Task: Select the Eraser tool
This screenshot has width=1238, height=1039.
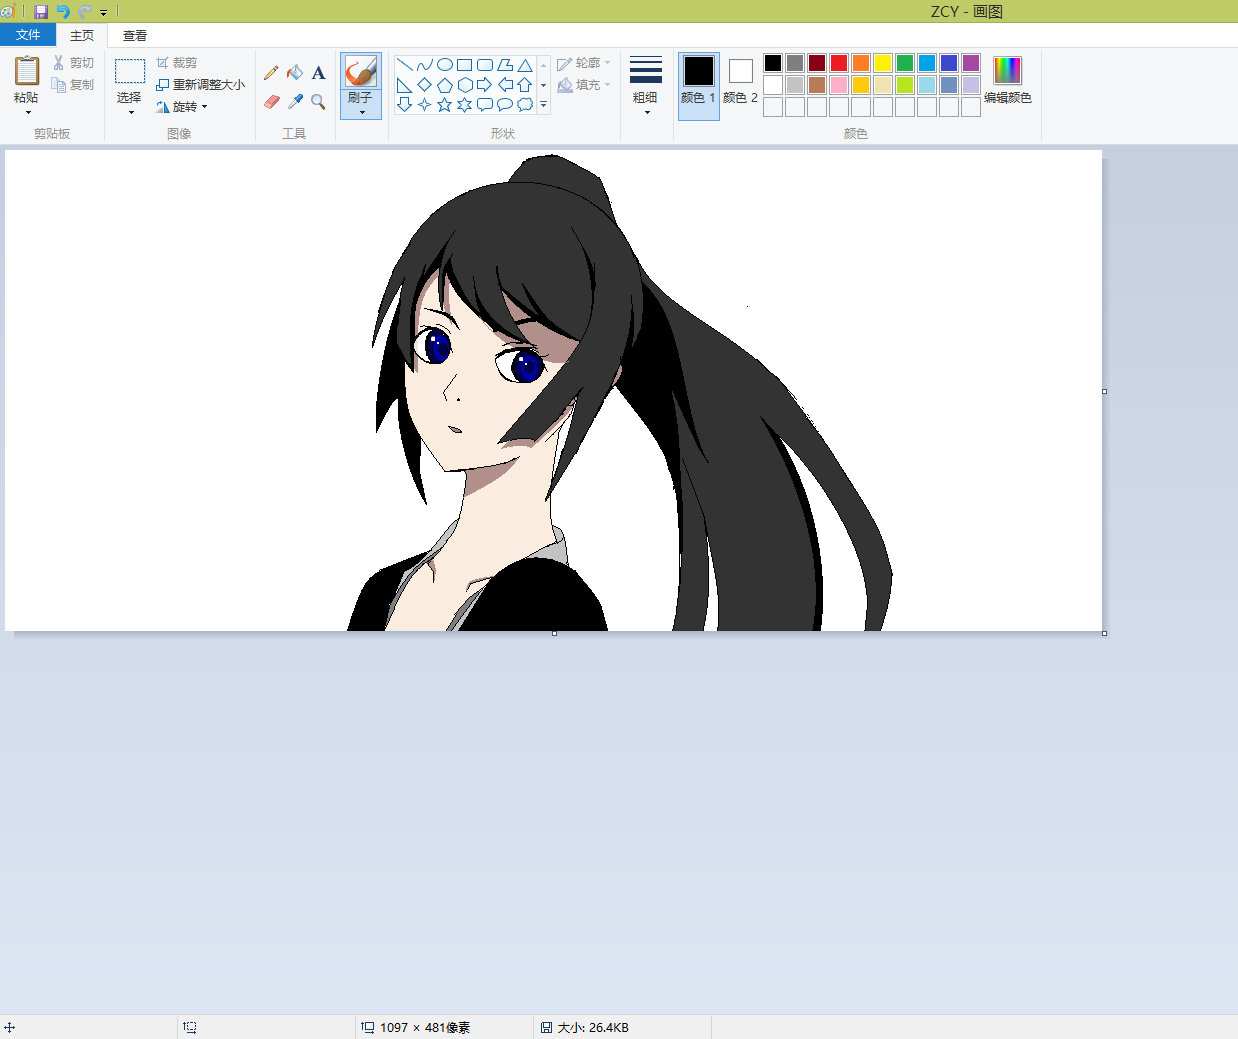Action: coord(272,102)
